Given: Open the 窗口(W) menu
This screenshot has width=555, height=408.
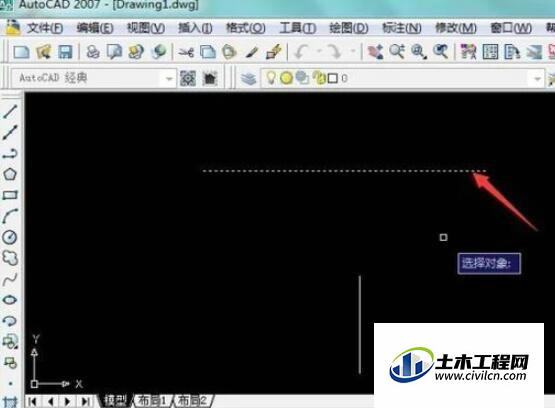Looking at the screenshot, I should click(x=511, y=28).
